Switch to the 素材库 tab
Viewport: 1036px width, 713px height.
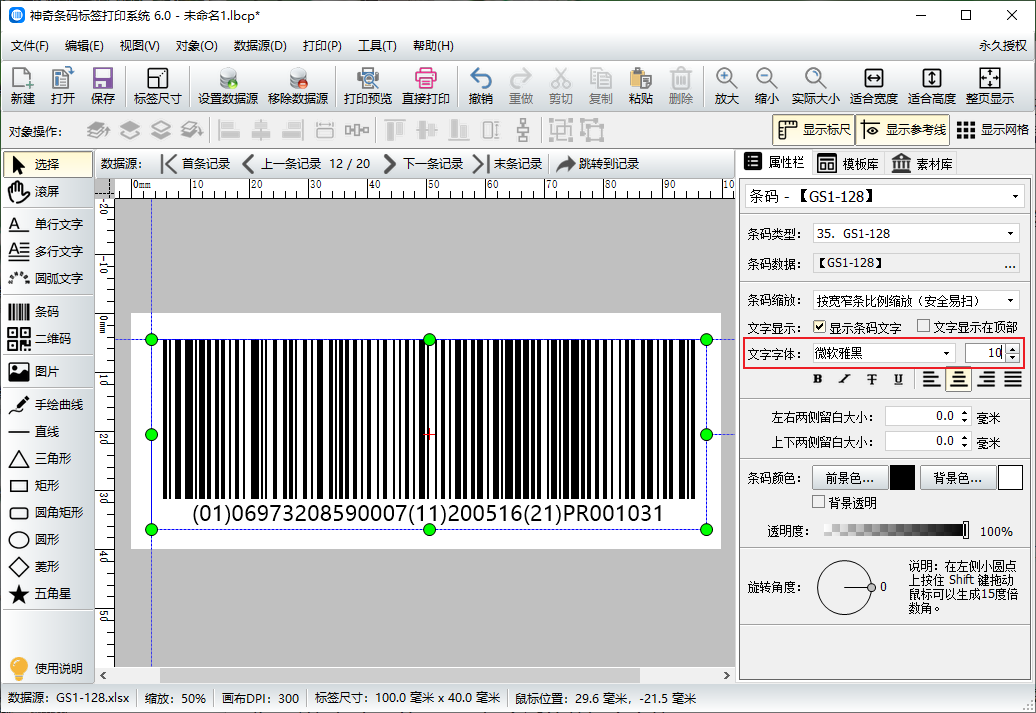922,164
